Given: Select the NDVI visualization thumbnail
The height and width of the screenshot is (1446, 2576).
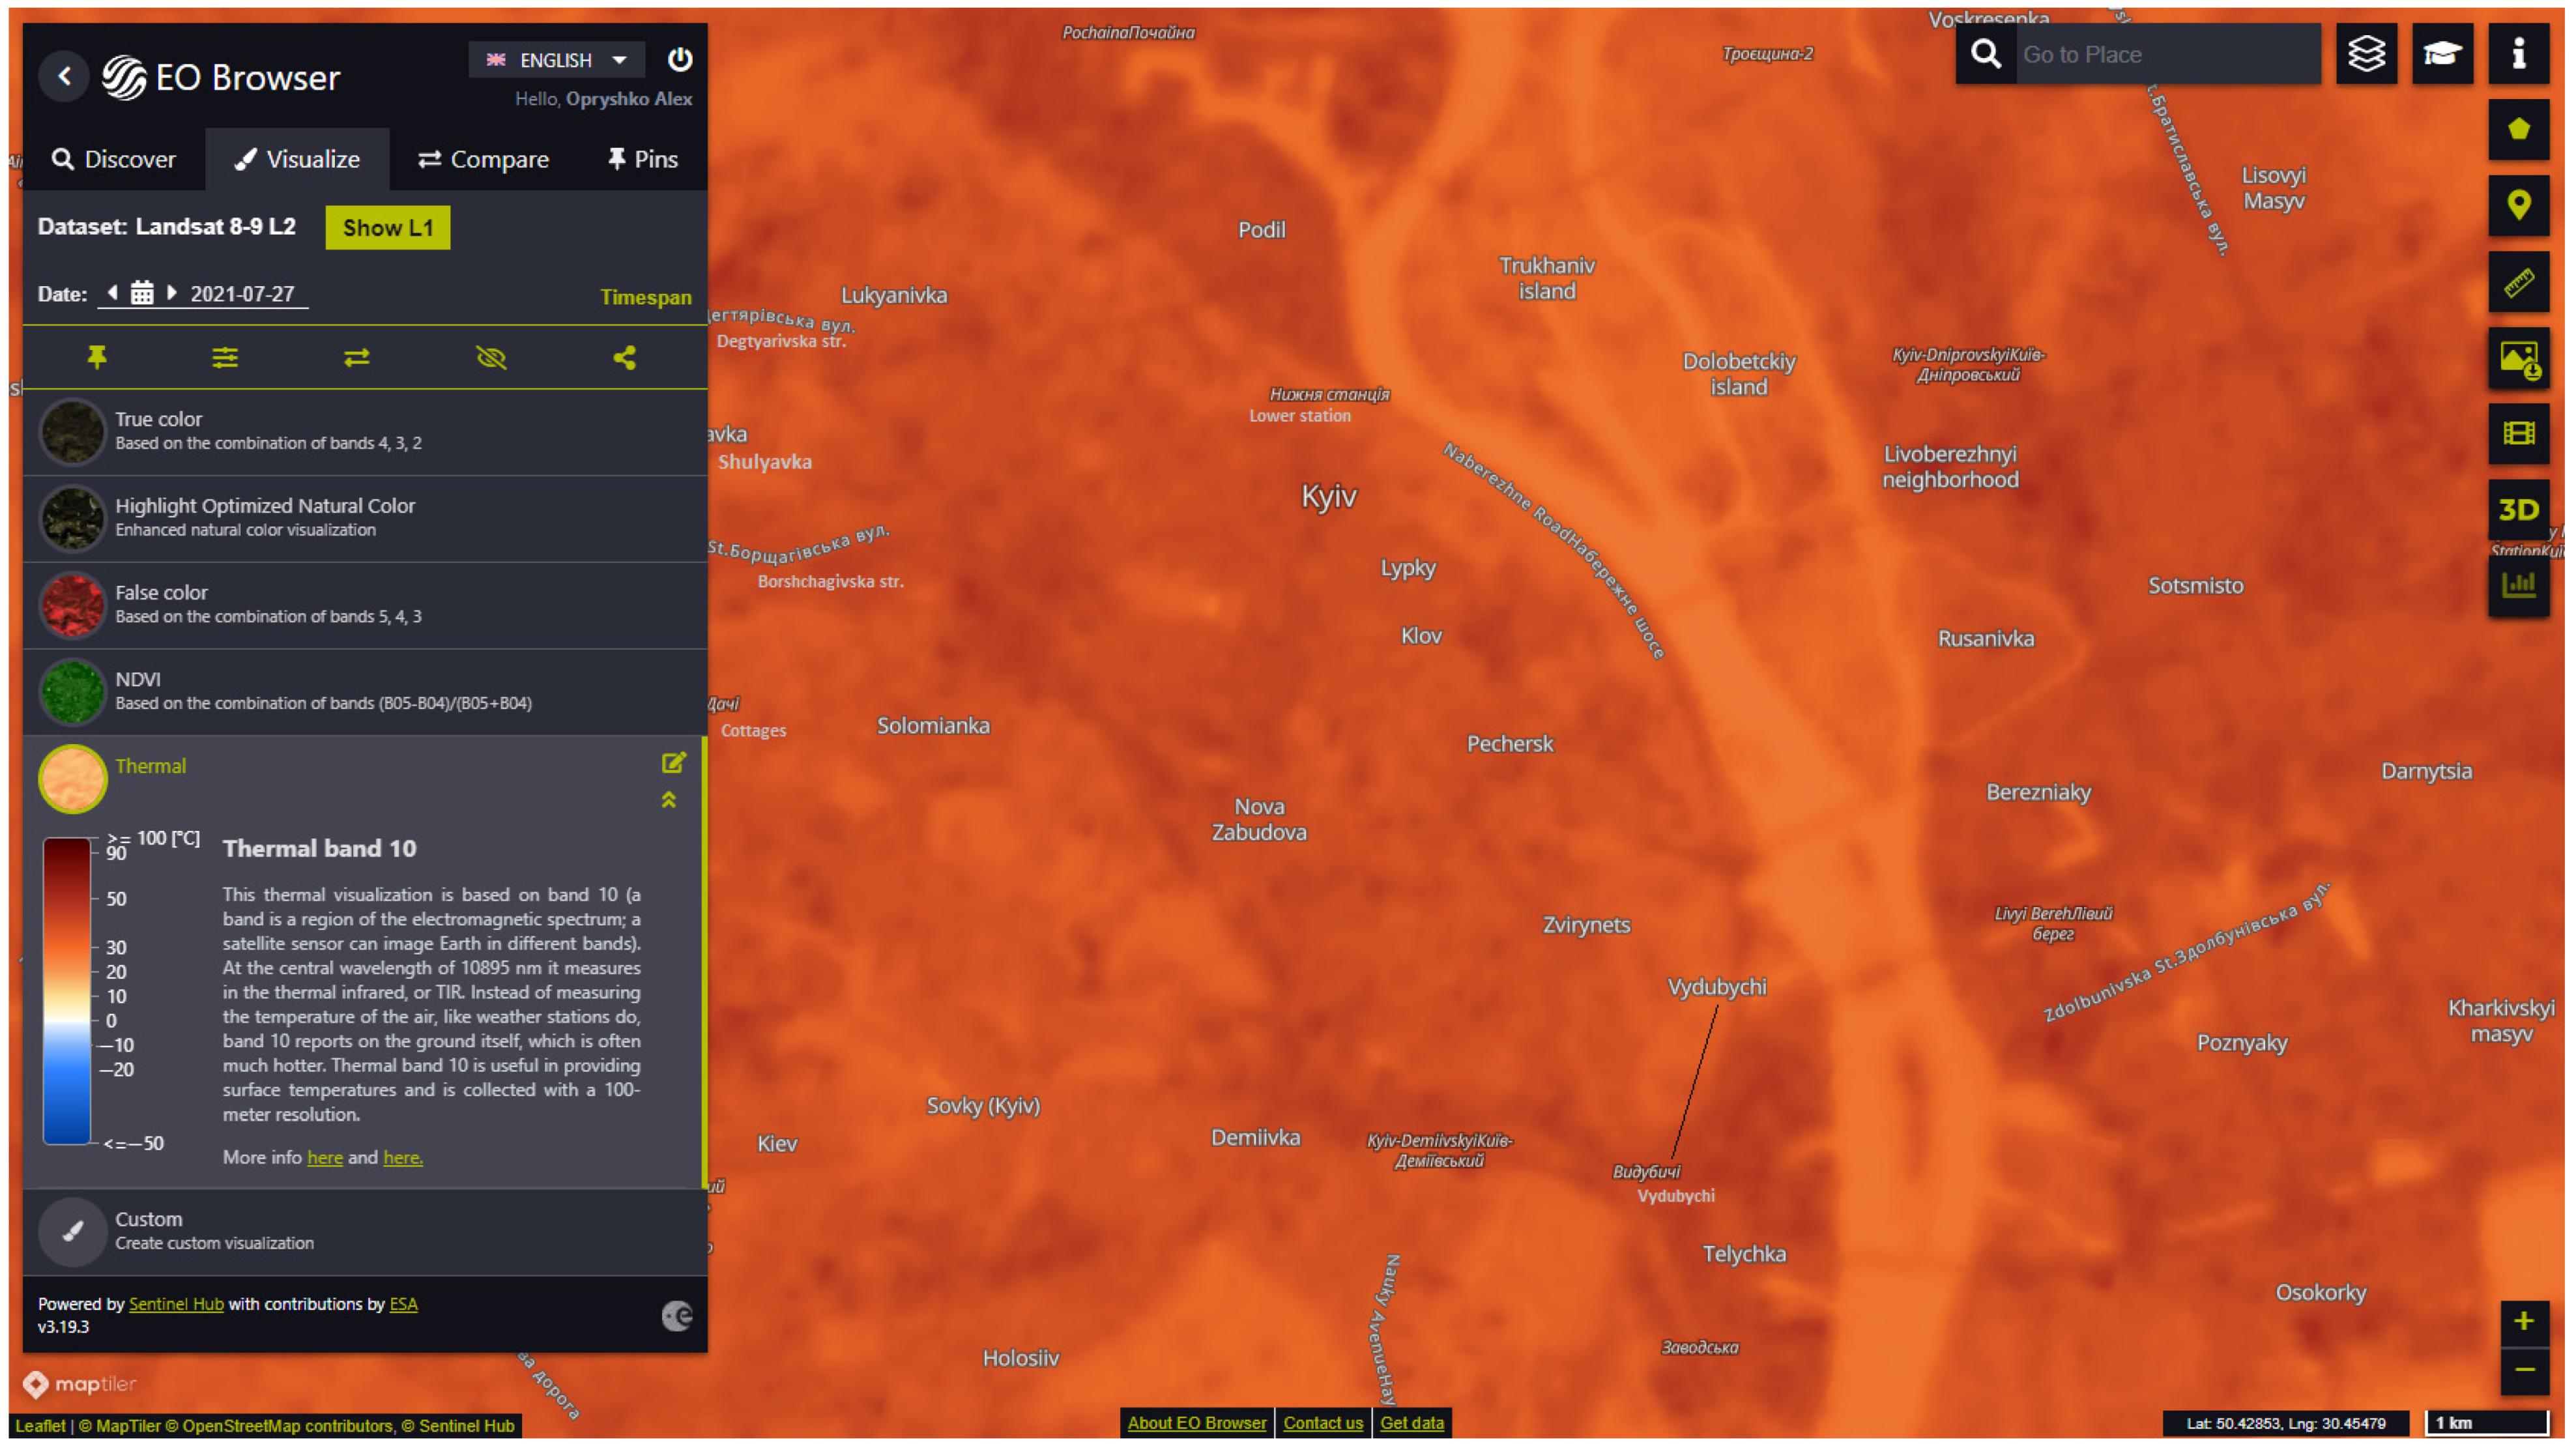Looking at the screenshot, I should click(x=72, y=691).
